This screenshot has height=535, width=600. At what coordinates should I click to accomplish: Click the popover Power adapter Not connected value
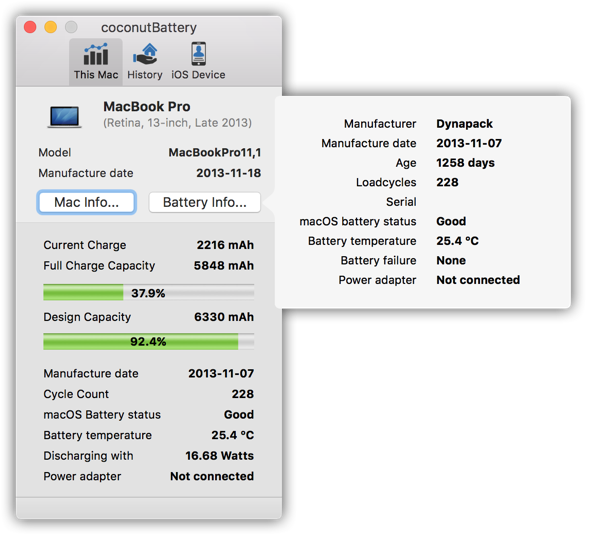[x=478, y=280]
